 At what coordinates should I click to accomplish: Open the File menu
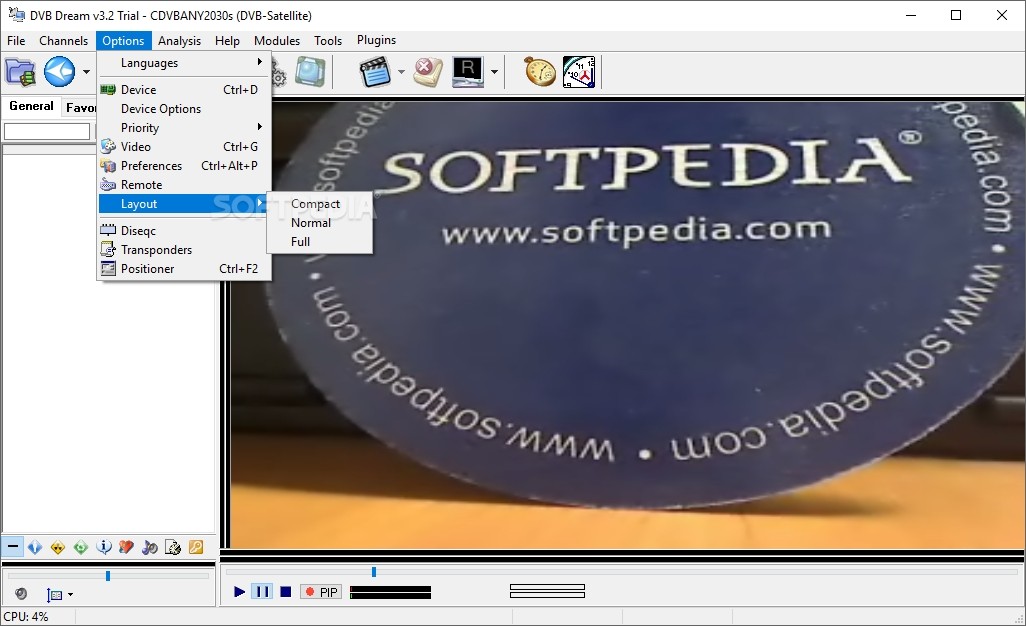[16, 41]
